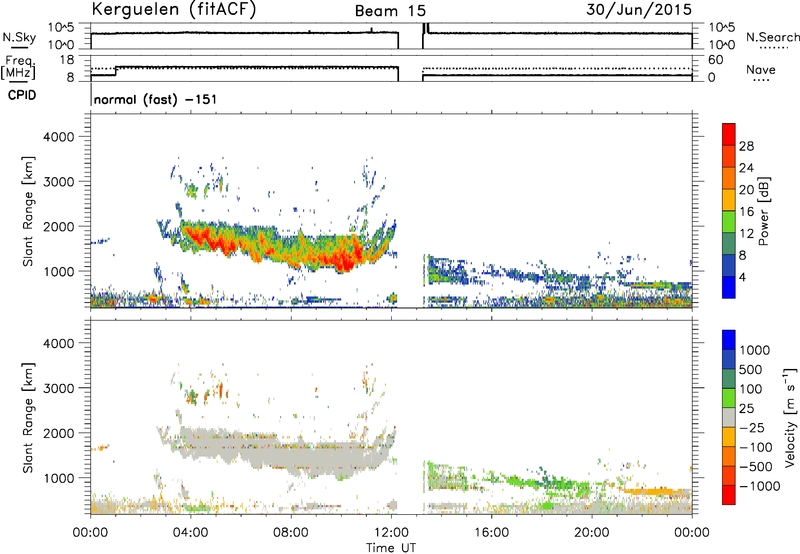The height and width of the screenshot is (554, 800).
Task: Select the "Velocity [m s⁻¹]" color bar title
Action: pyautogui.click(x=790, y=417)
